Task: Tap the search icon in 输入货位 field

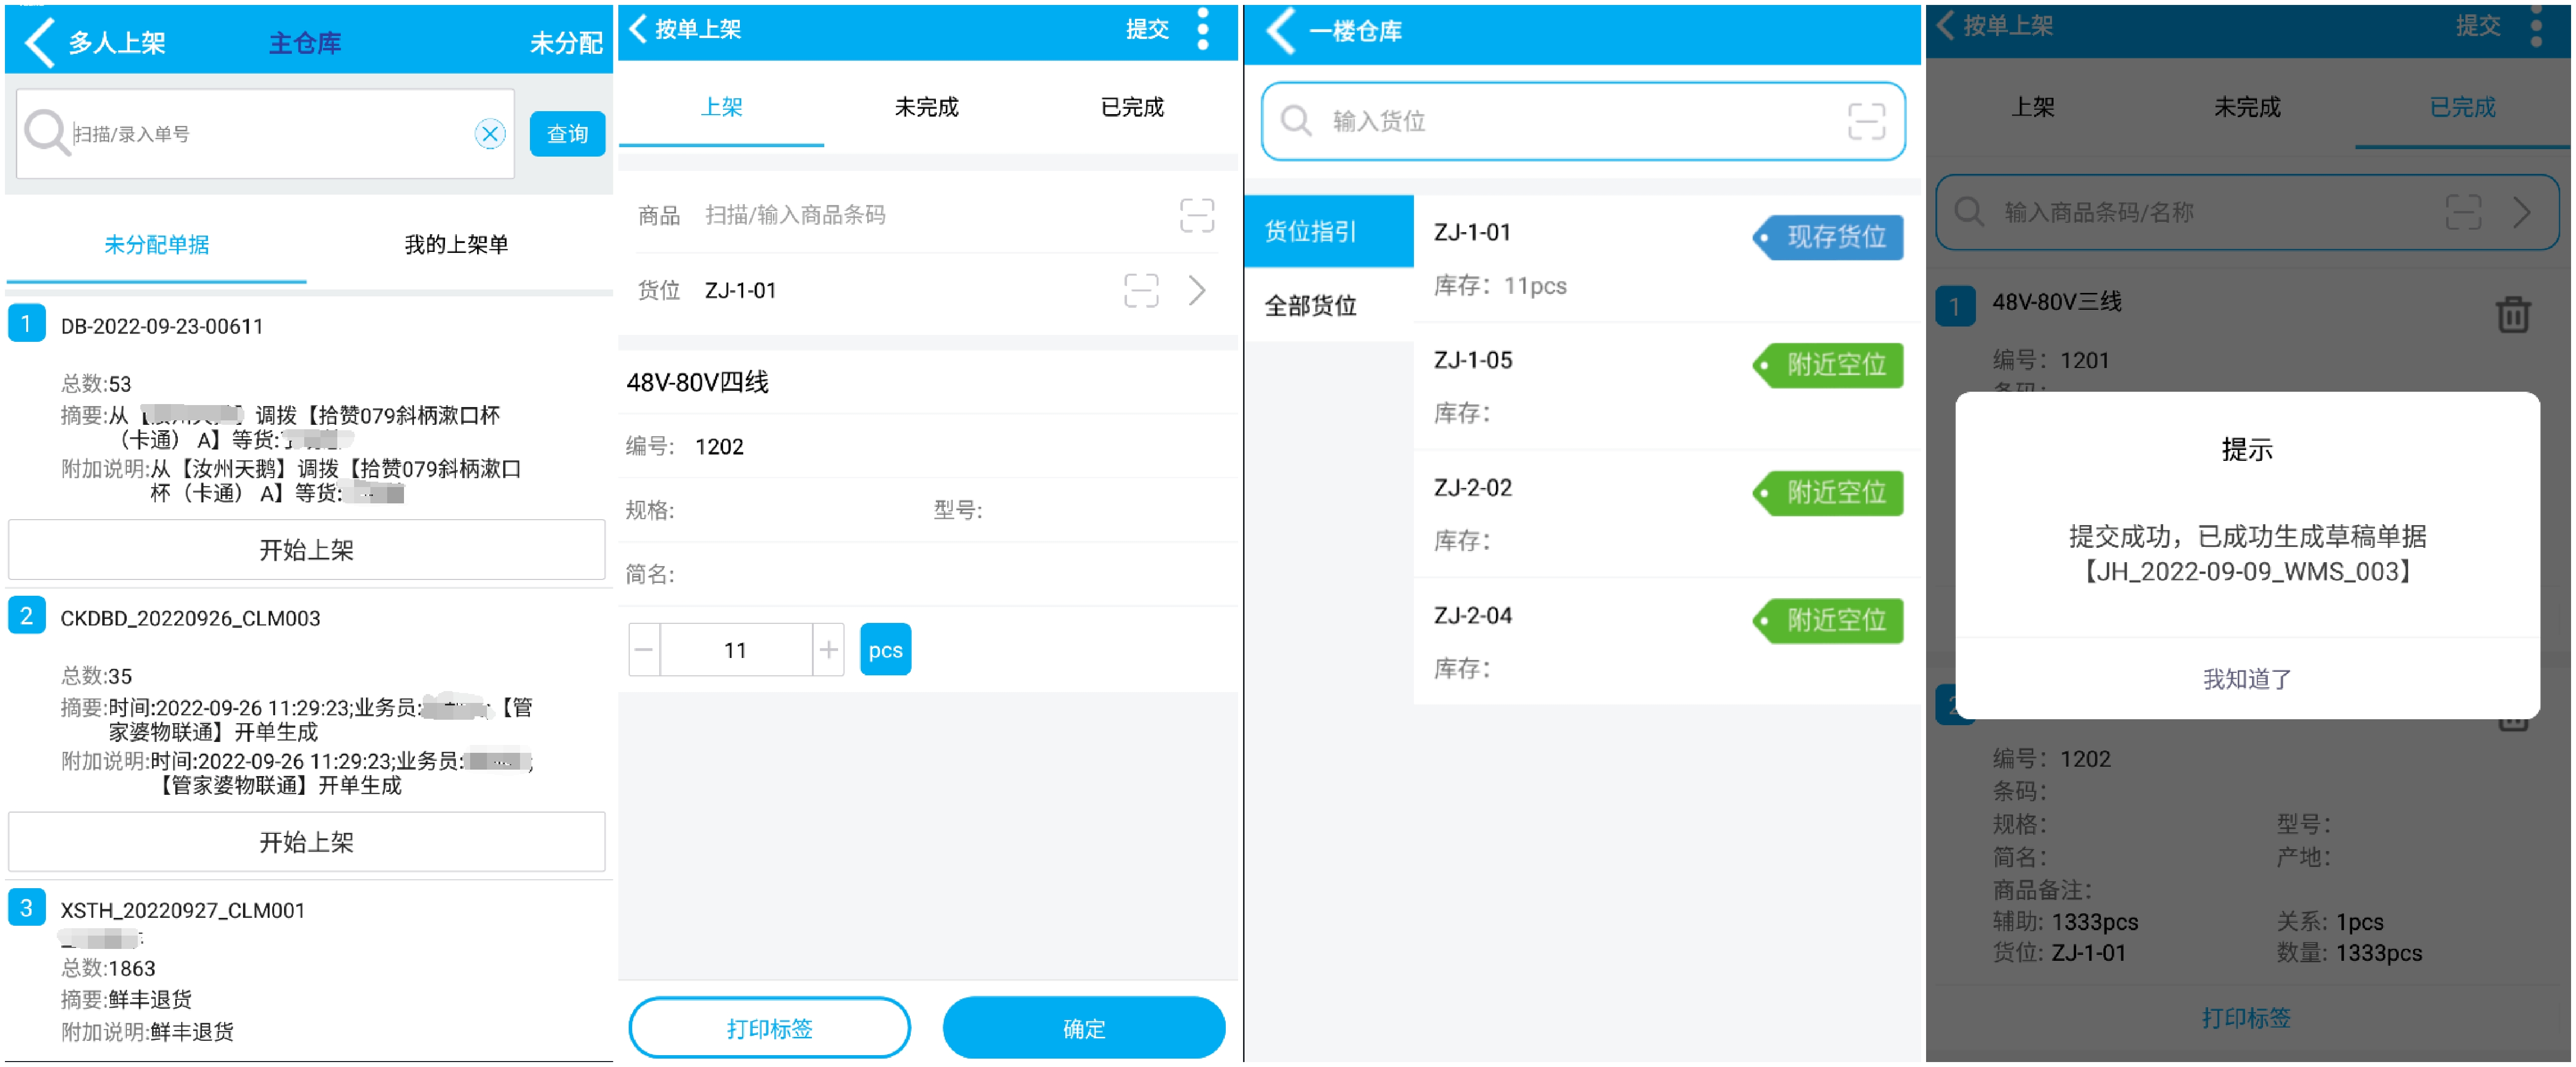Action: pos(1296,121)
